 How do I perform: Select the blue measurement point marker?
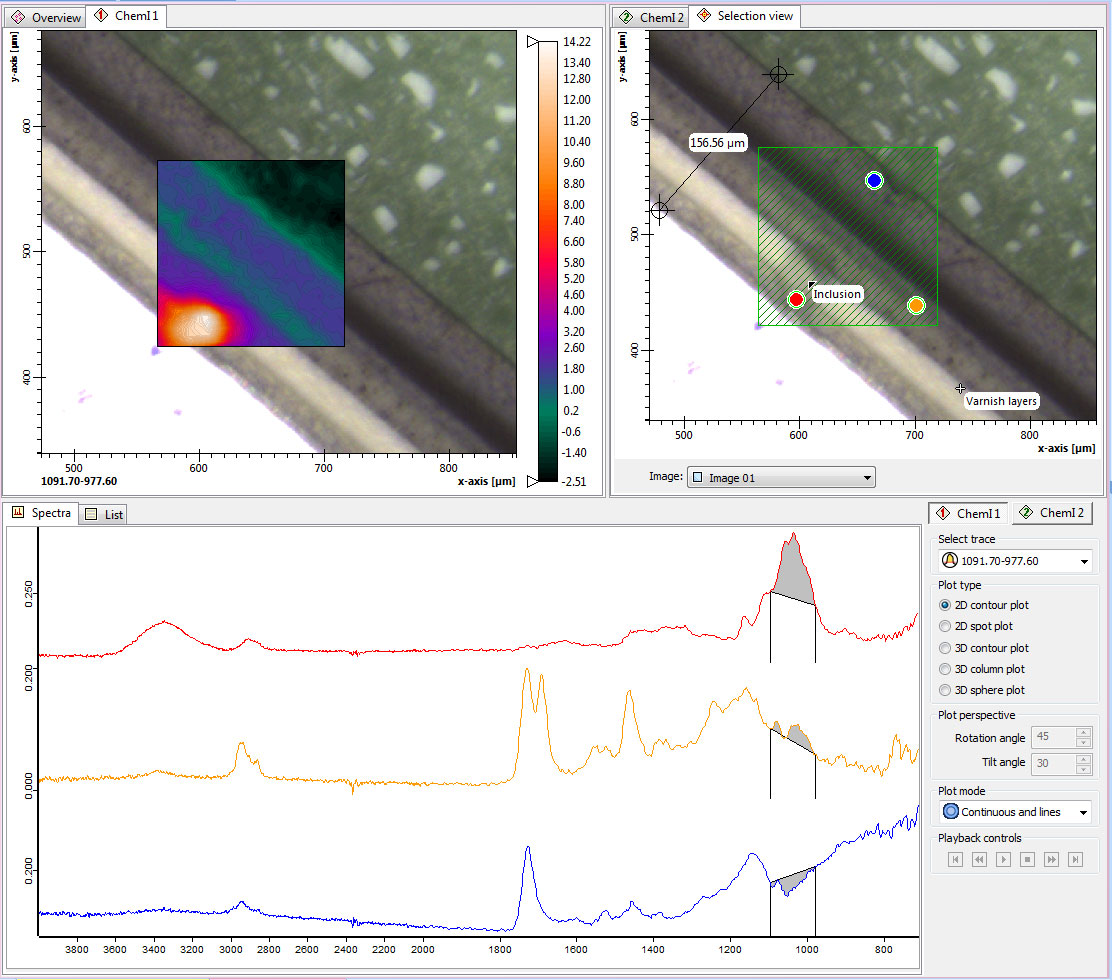(874, 180)
